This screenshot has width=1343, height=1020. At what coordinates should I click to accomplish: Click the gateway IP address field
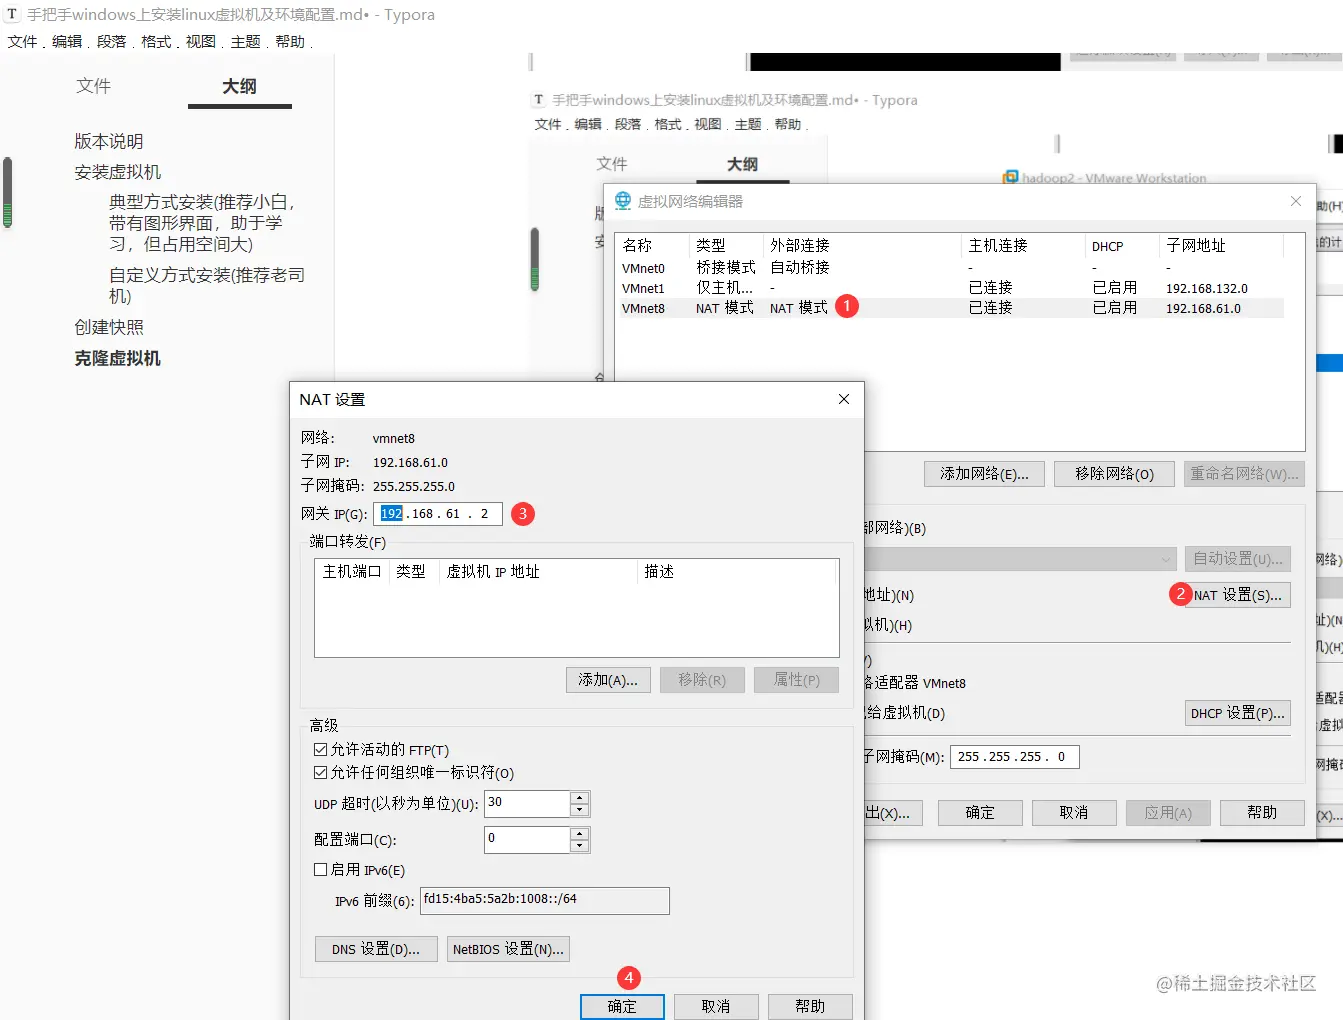(x=437, y=514)
